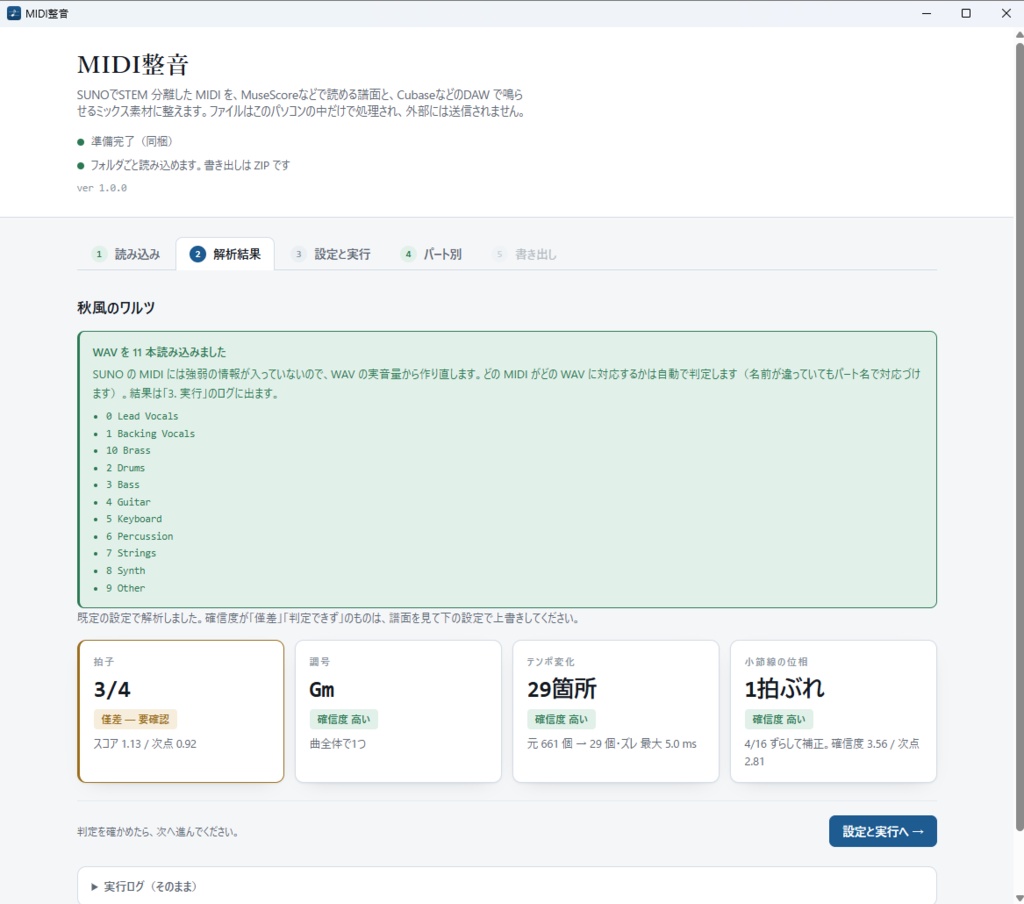1024x904 pixels.
Task: Click the テンポ変化 29箇所 card
Action: pyautogui.click(x=615, y=711)
